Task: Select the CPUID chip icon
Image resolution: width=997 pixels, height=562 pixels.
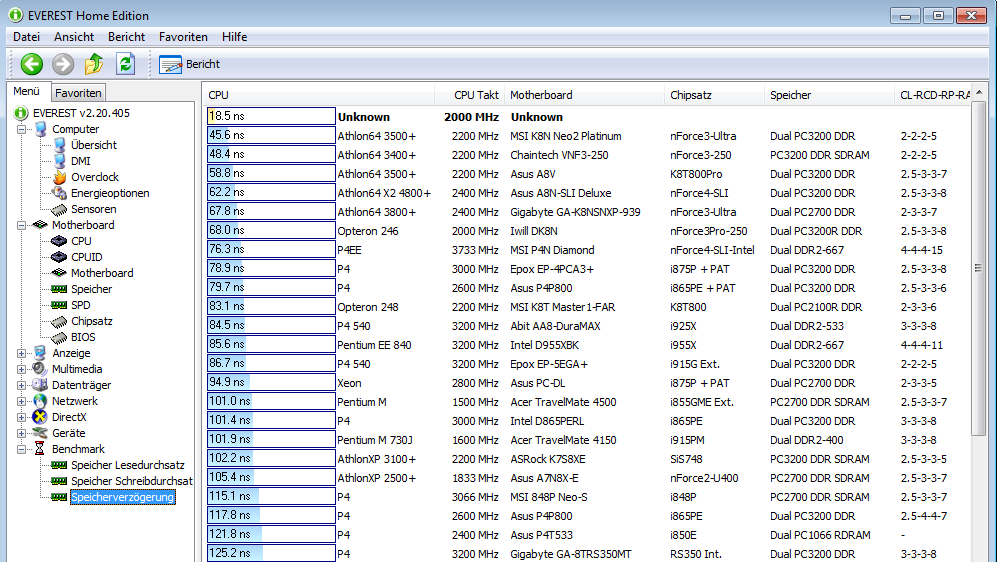Action: pyautogui.click(x=59, y=257)
